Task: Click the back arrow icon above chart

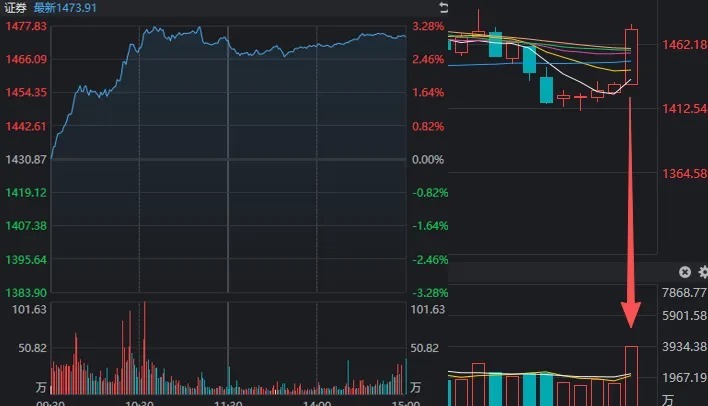Action: tap(443, 7)
